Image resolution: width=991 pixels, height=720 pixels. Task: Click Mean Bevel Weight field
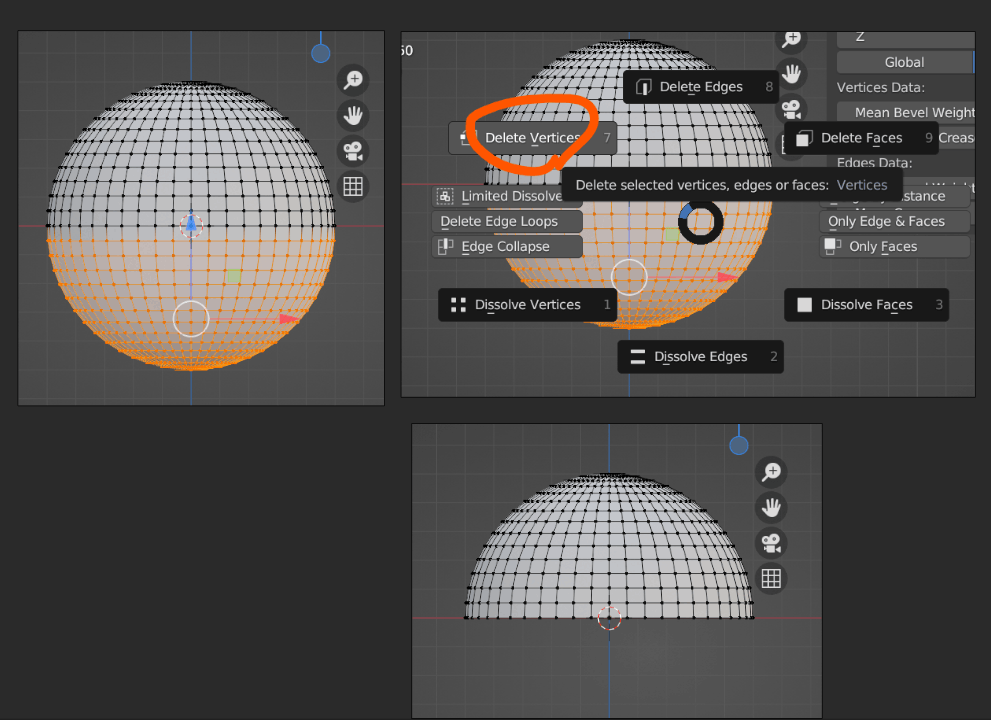coord(906,113)
